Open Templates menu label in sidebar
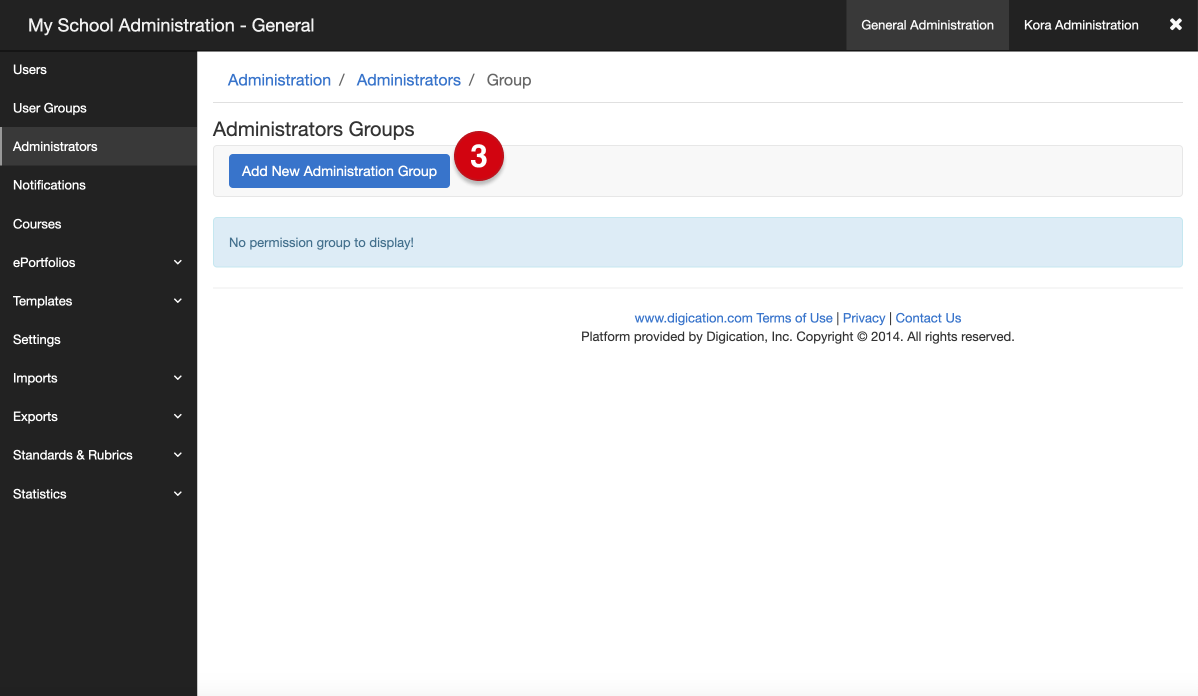The width and height of the screenshot is (1198, 696). [x=43, y=301]
